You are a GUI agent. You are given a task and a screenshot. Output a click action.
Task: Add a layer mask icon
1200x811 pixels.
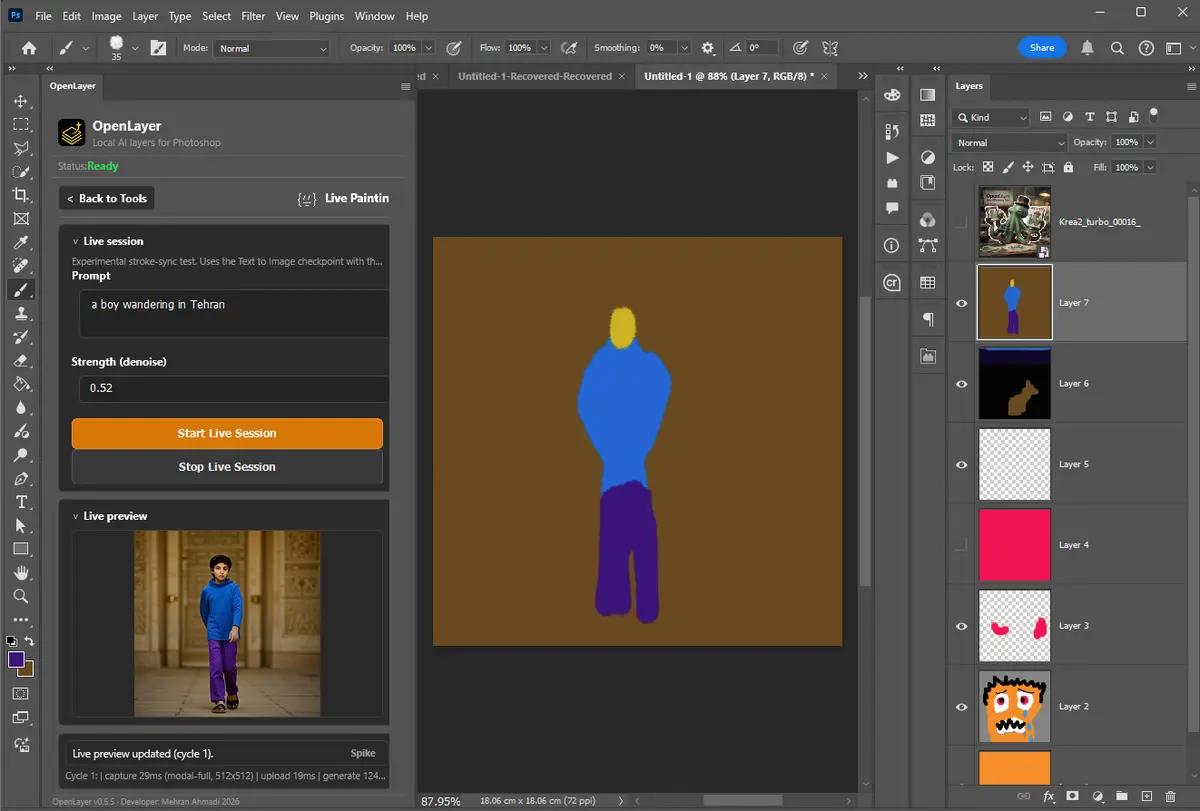1072,796
